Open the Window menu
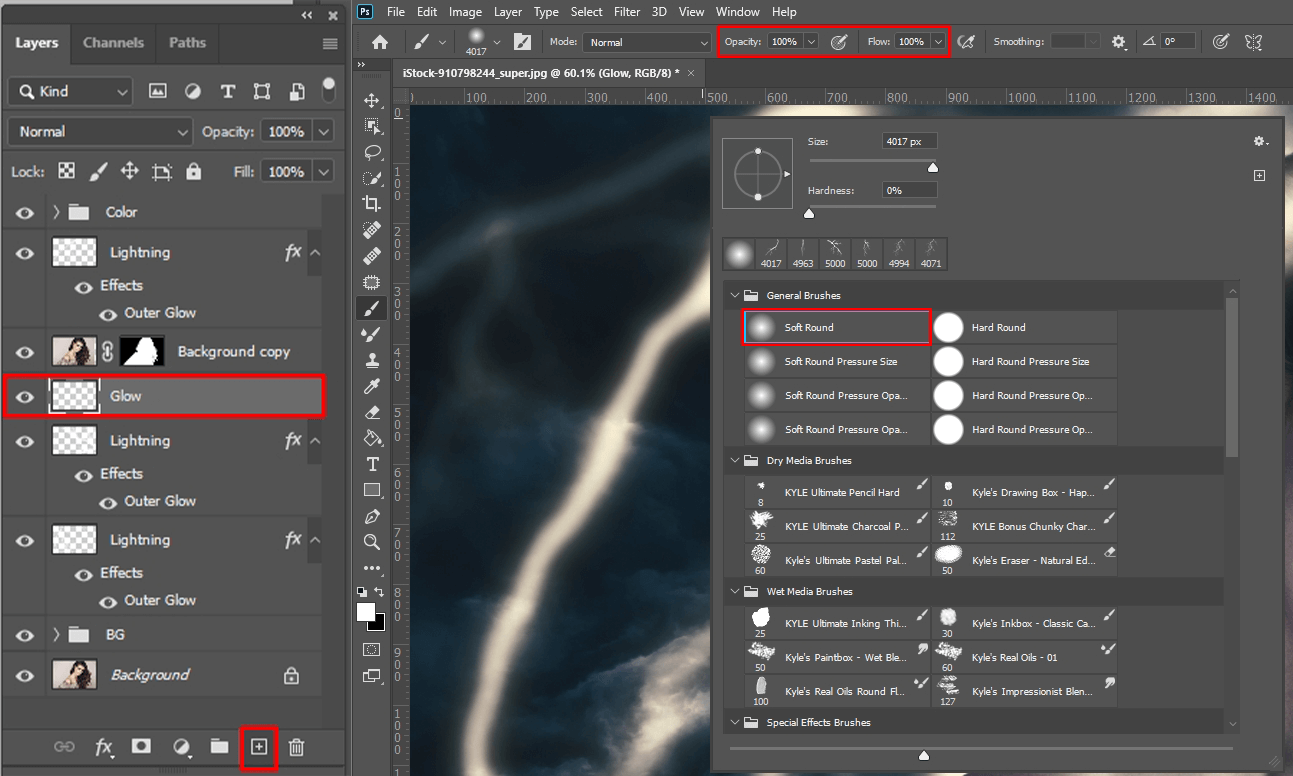Viewport: 1293px width, 776px height. pos(738,12)
